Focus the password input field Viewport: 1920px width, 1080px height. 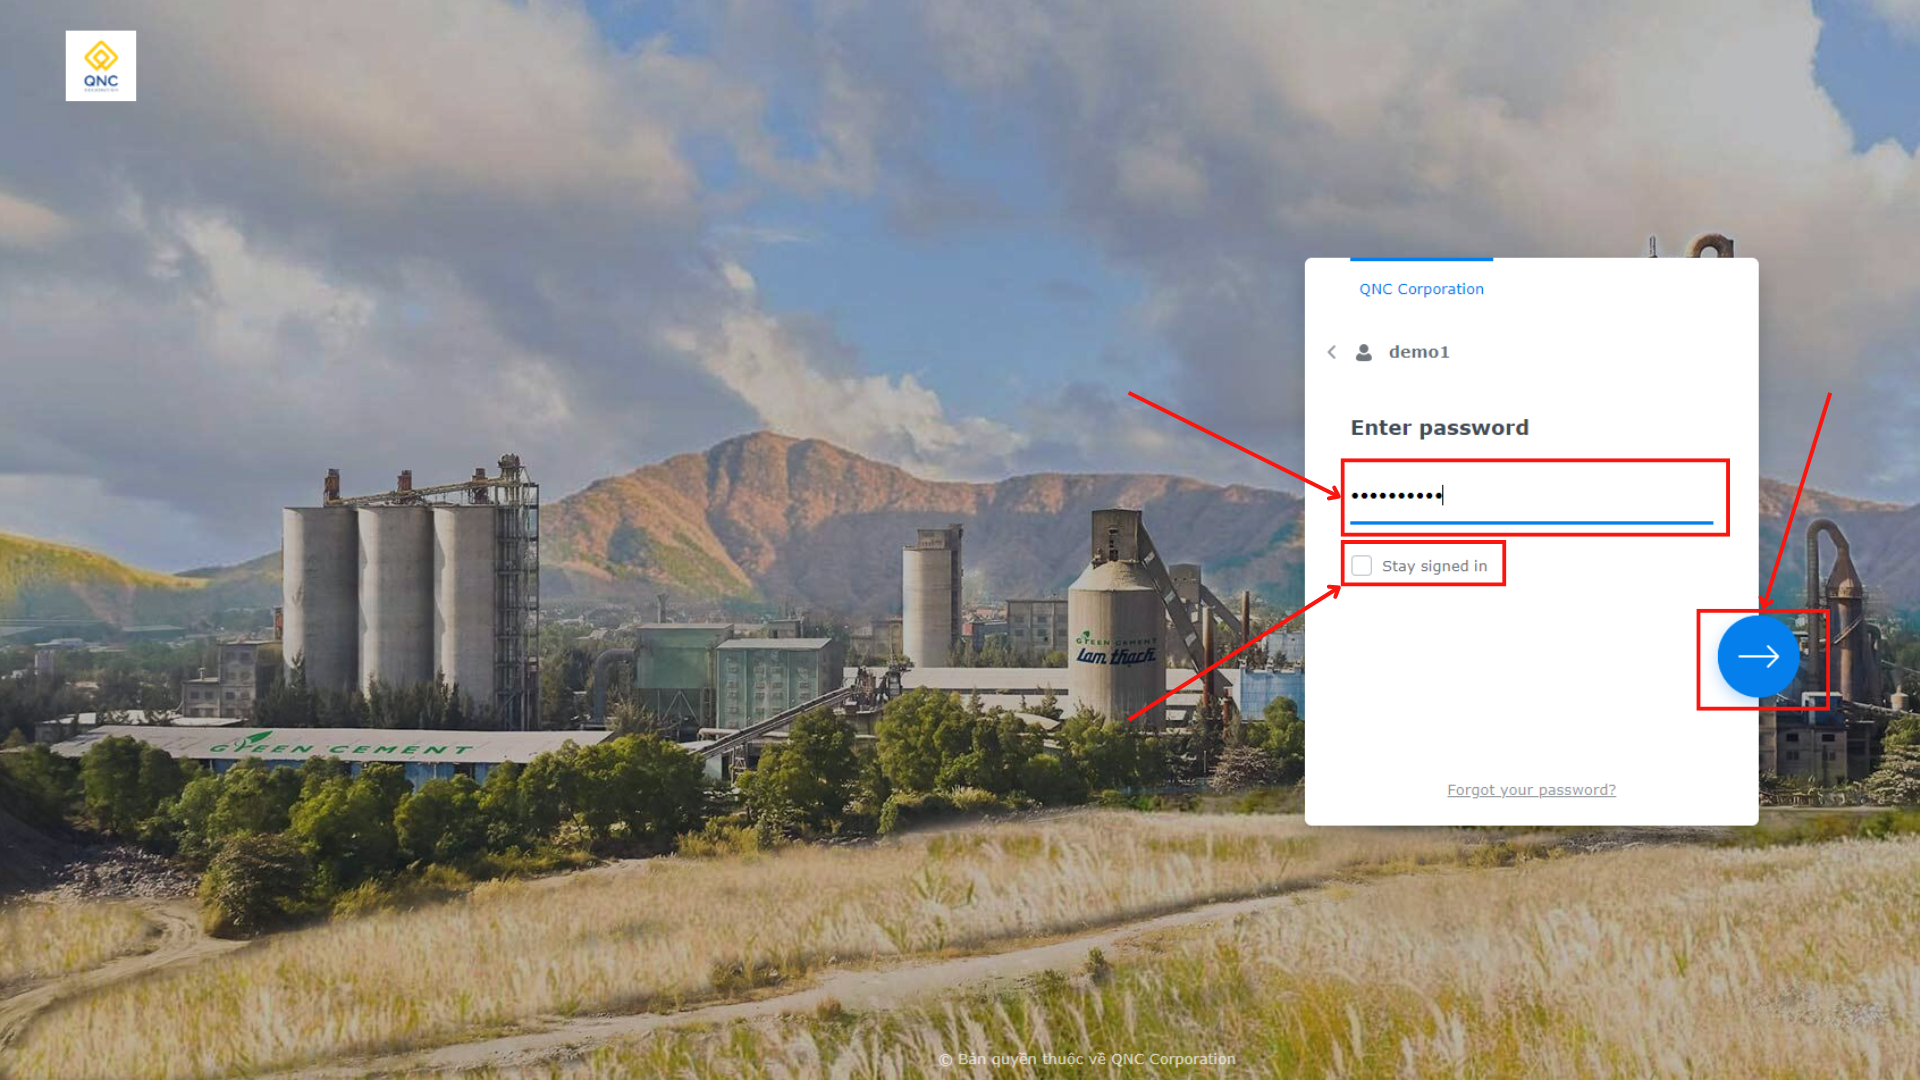(1531, 496)
